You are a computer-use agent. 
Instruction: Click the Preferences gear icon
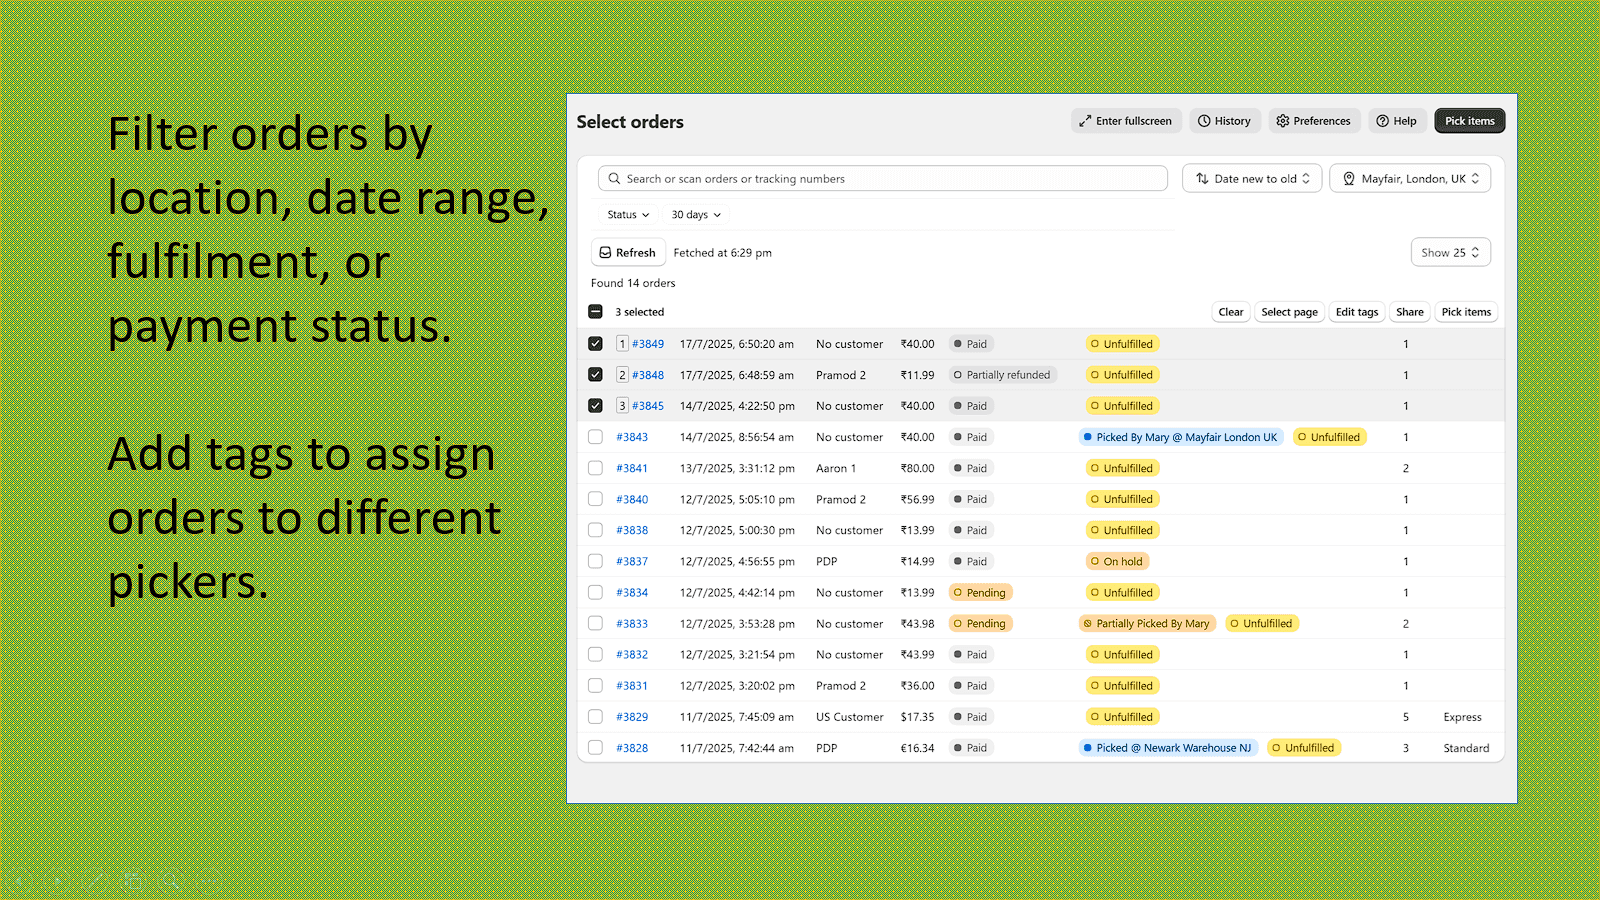(x=1284, y=120)
